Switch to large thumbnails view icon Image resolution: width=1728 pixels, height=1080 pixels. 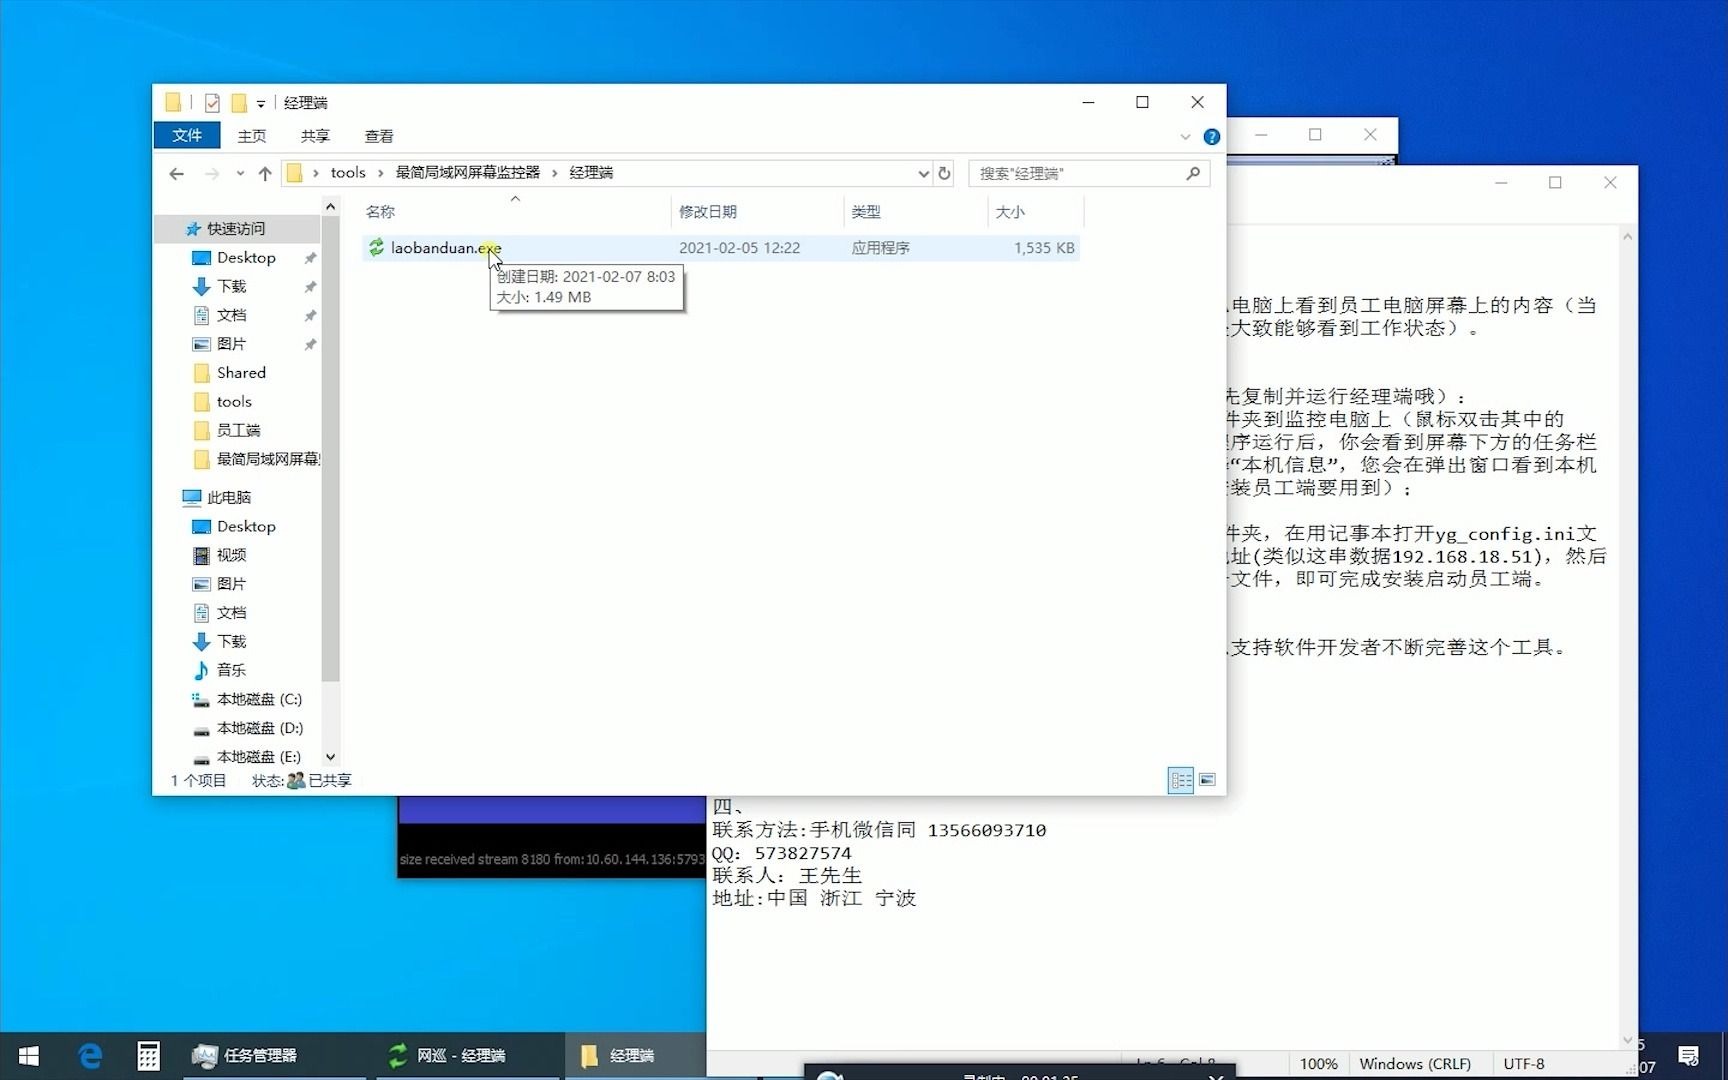(x=1207, y=780)
